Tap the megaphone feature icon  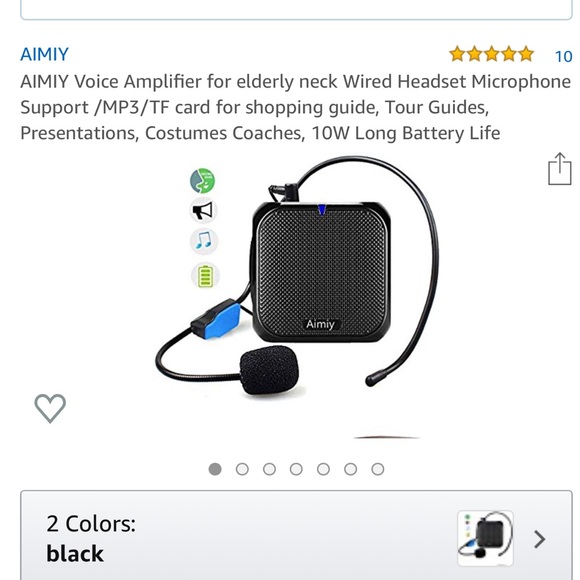click(x=203, y=211)
